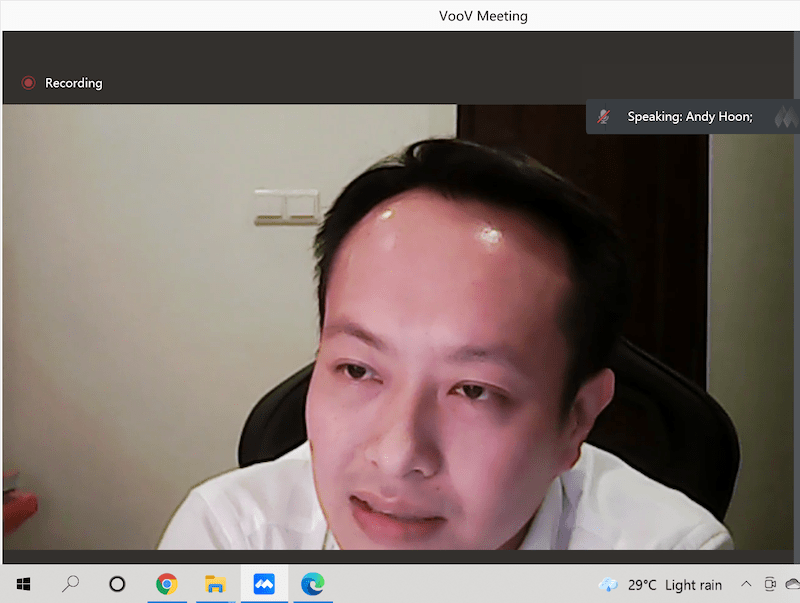800x603 pixels.
Task: Open Windows taskbar search
Action: 70,584
